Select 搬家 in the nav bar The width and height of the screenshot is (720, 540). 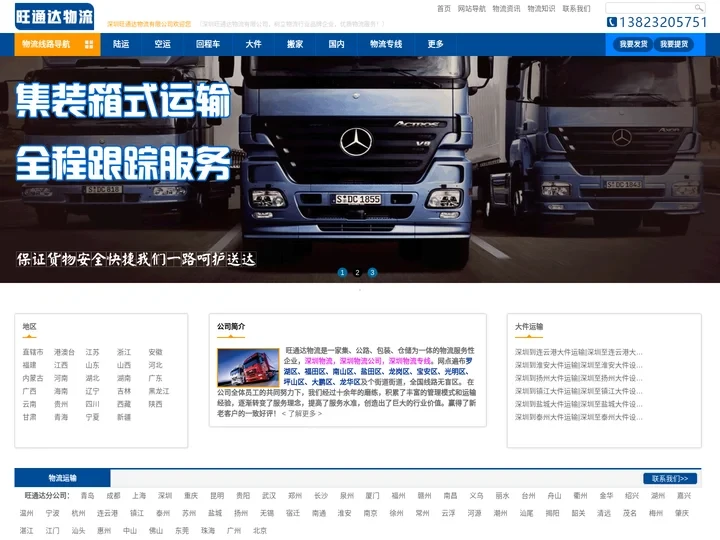tap(295, 44)
